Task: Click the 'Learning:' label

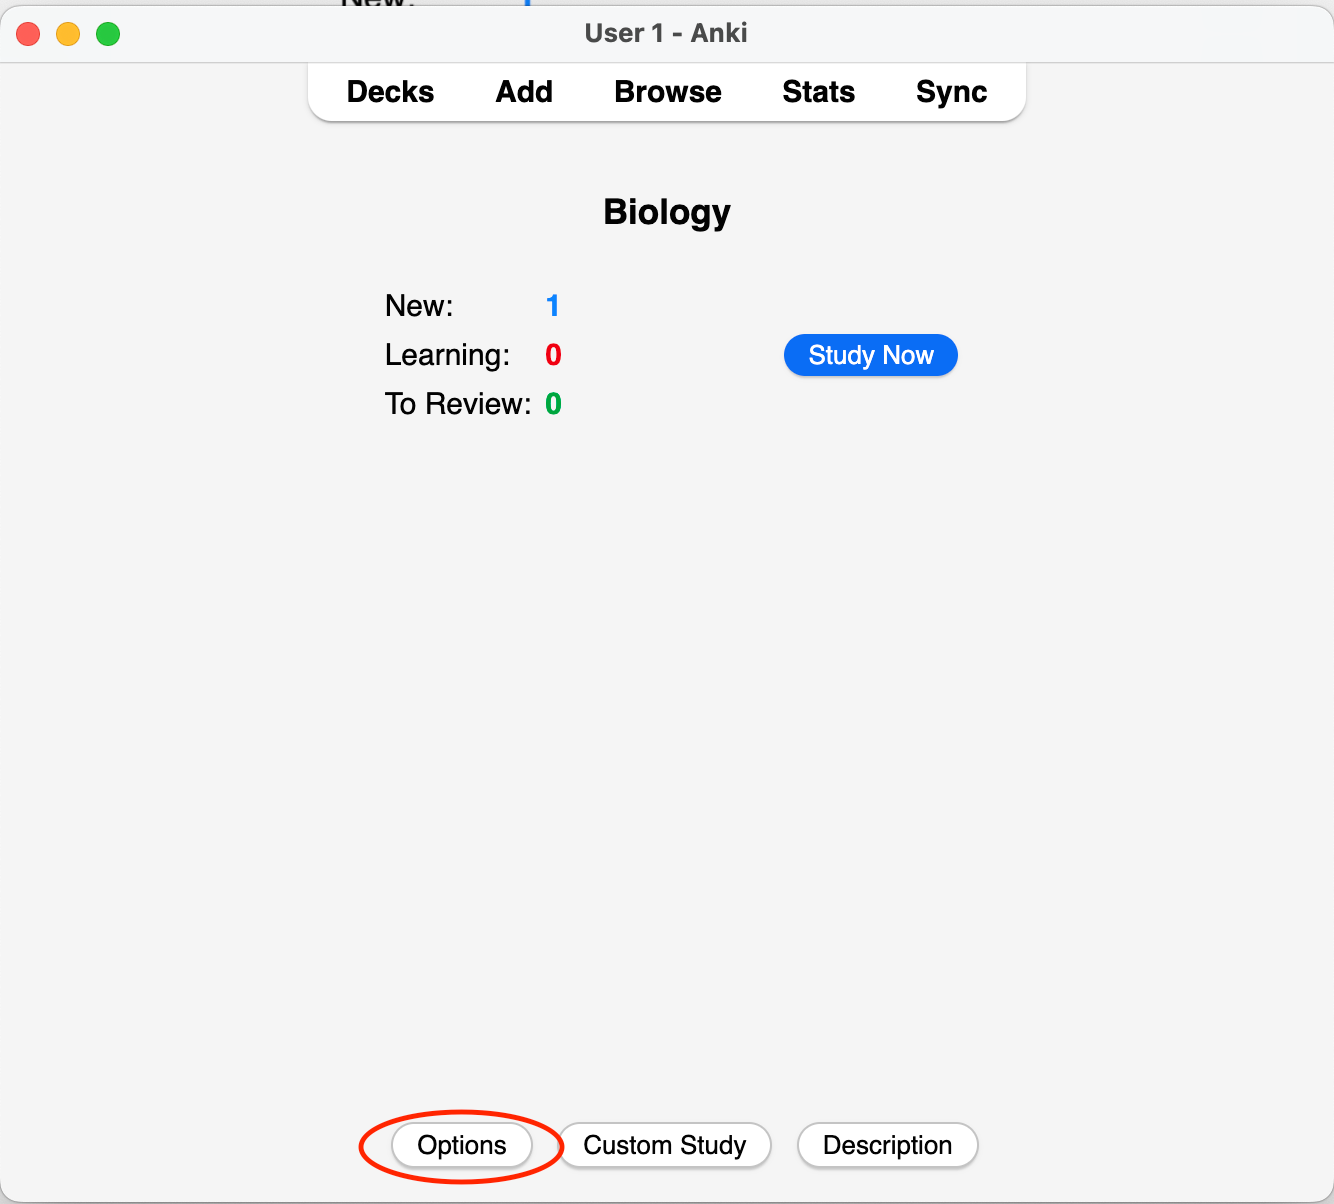Action: click(447, 355)
